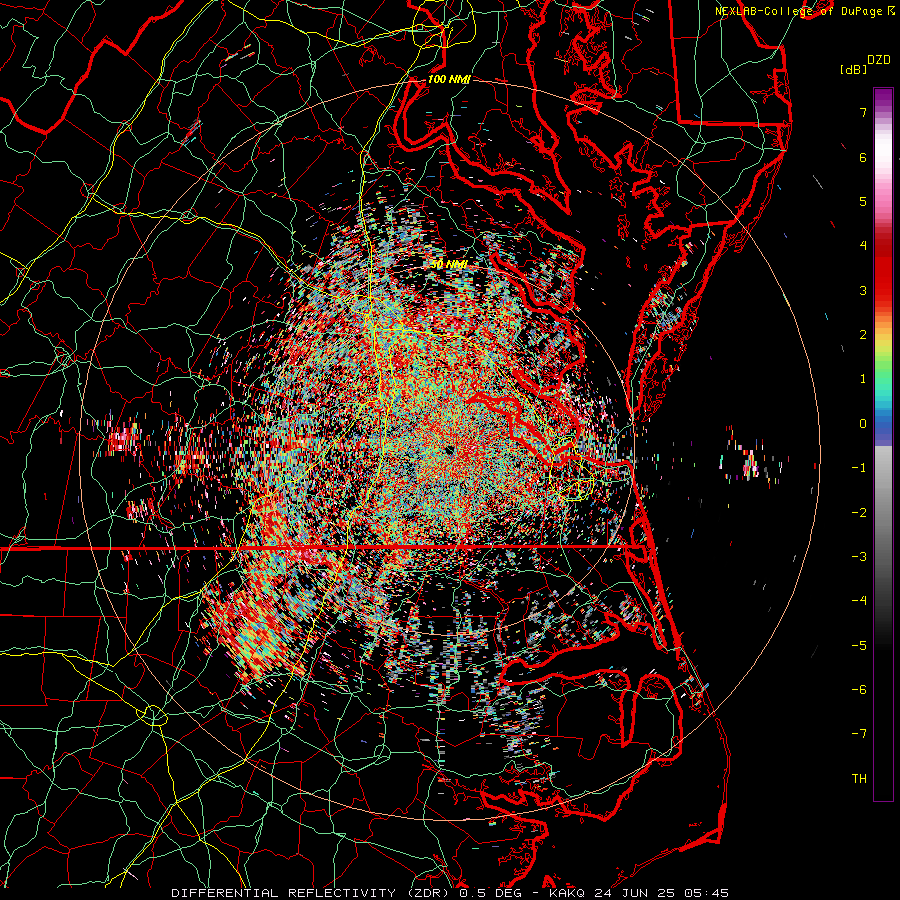Click the positive 6 scale value
900x900 pixels.
863,157
